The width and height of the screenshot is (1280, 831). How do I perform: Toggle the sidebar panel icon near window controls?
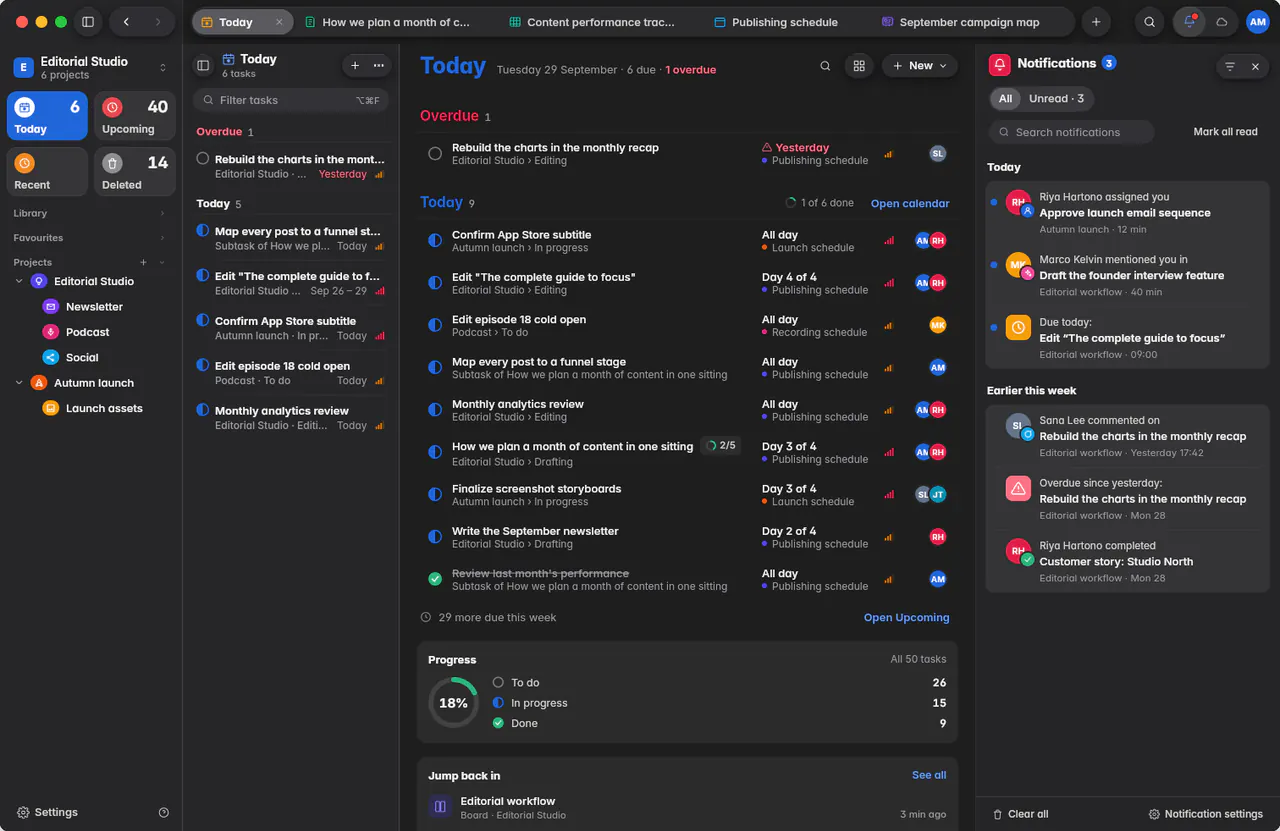(x=88, y=22)
